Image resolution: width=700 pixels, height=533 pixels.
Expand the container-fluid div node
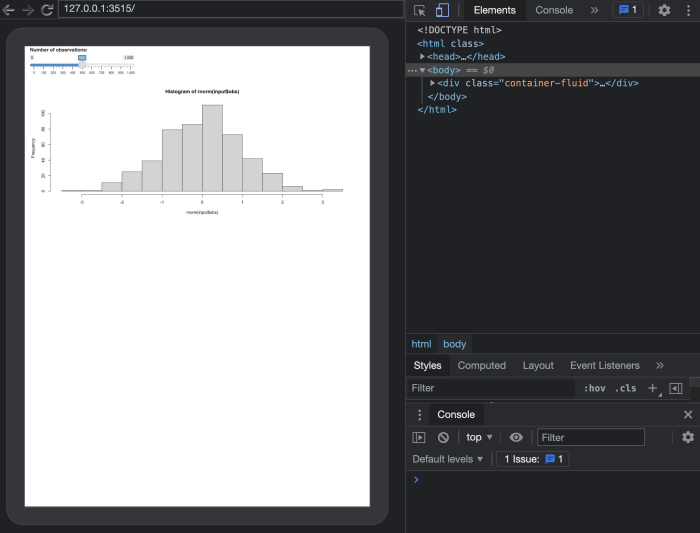(432, 83)
